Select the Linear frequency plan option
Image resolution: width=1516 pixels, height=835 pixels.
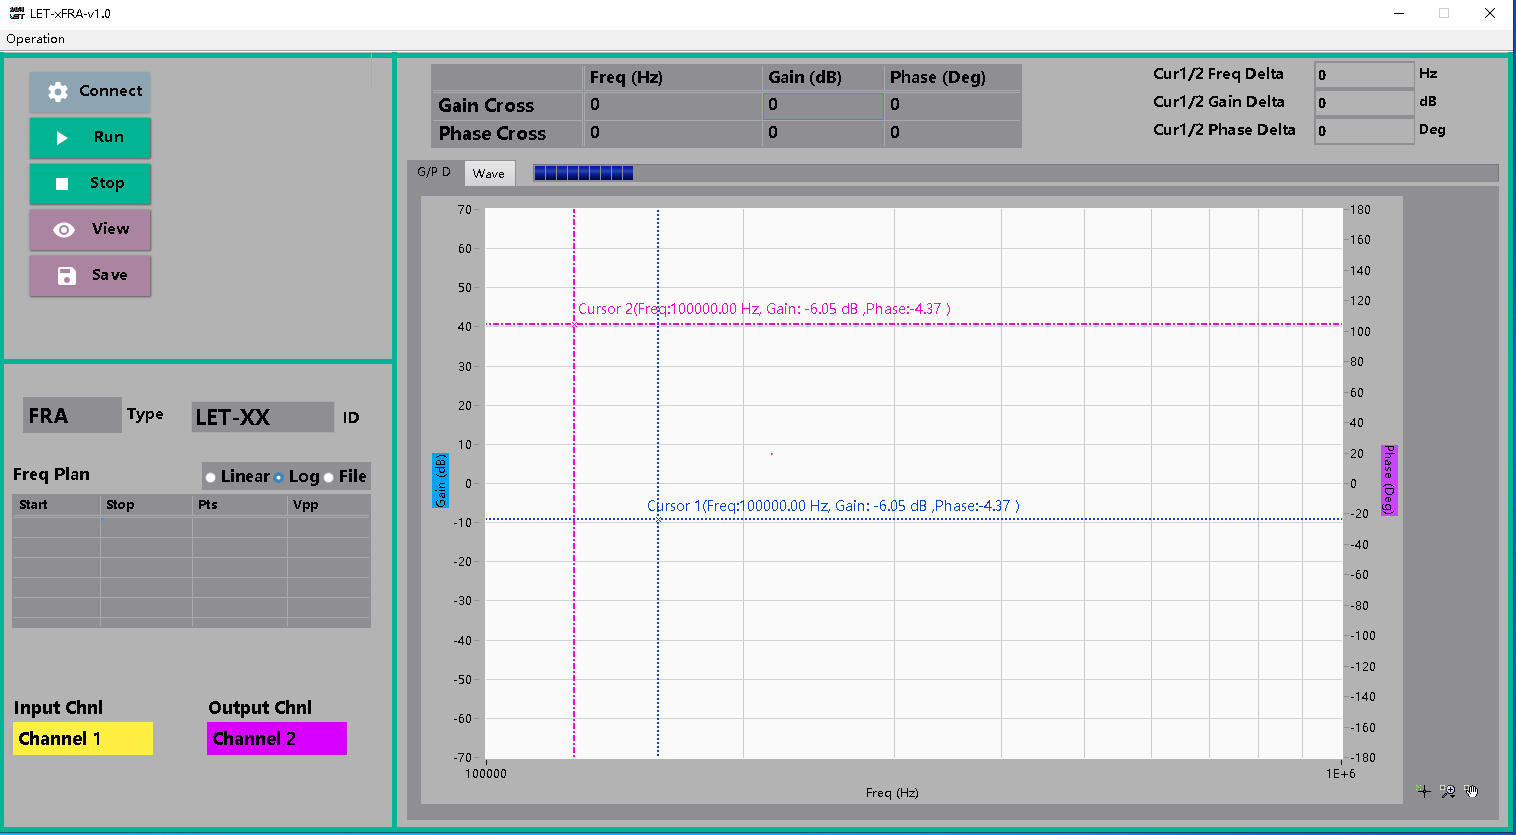211,477
